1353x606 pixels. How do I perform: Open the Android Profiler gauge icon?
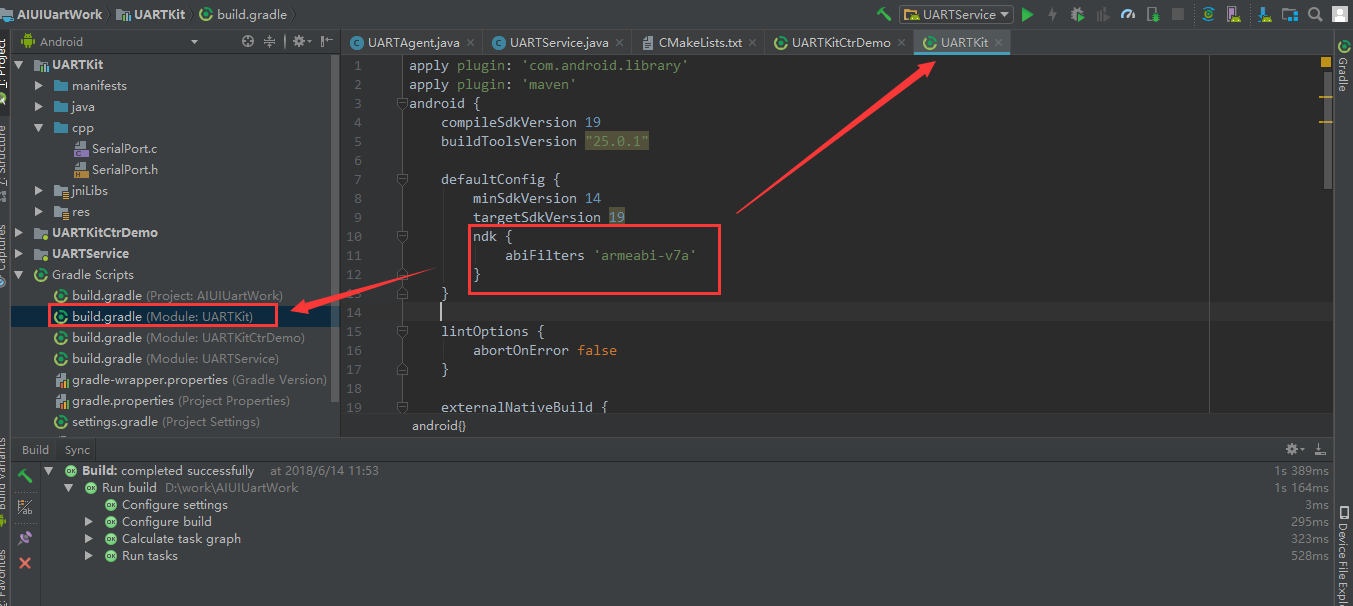click(x=1128, y=15)
